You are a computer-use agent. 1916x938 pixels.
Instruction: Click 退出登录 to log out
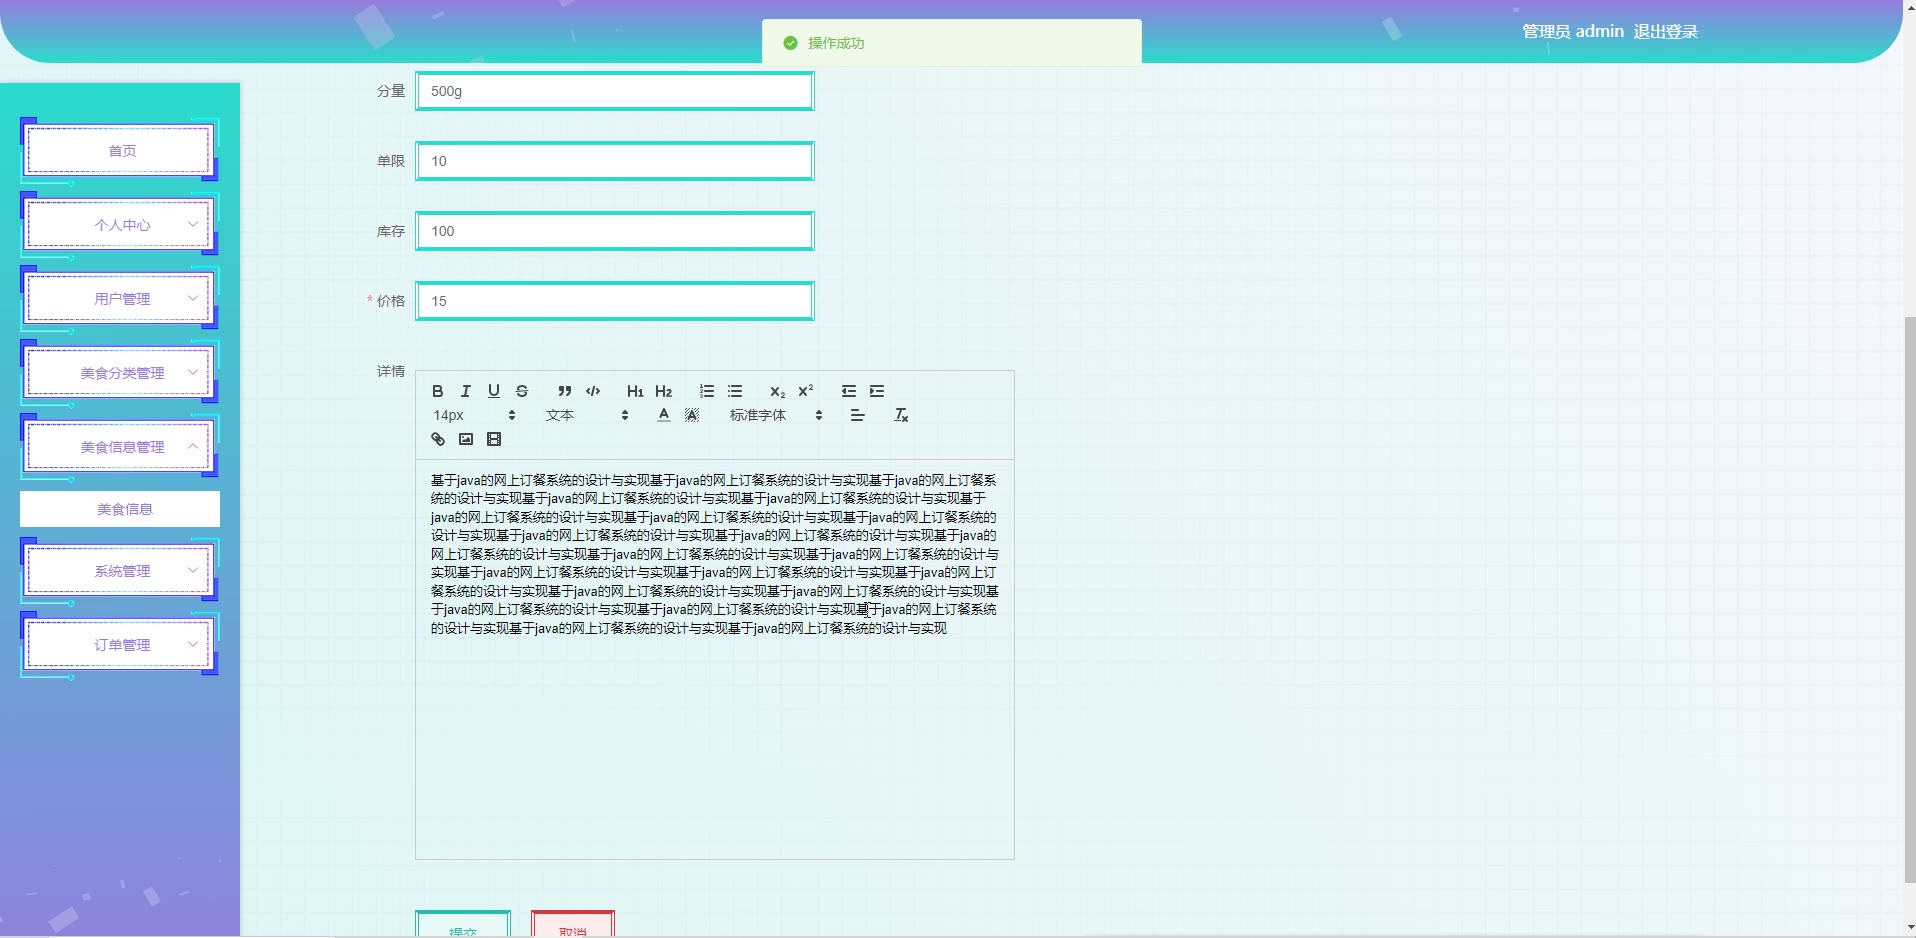tap(1665, 32)
